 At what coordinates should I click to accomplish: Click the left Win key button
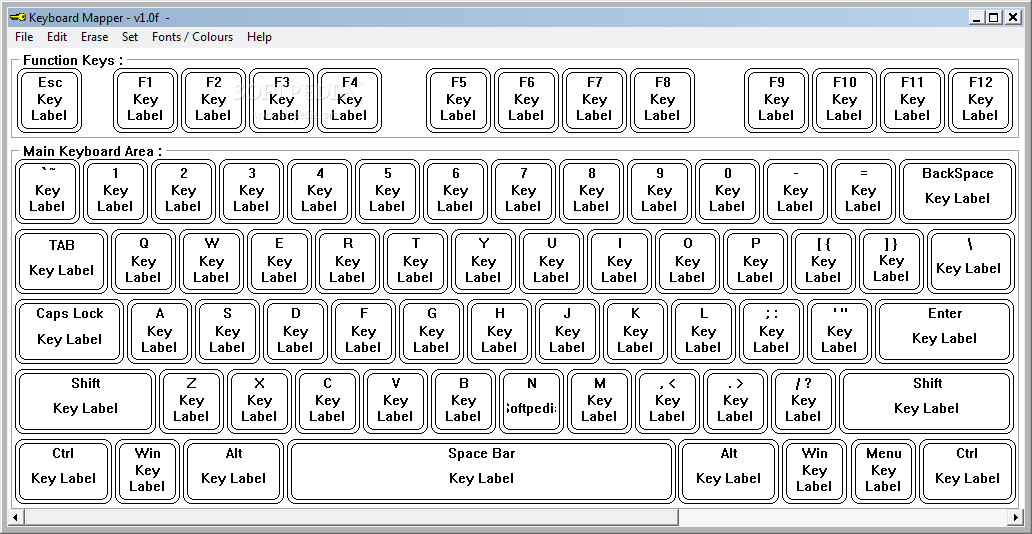(147, 471)
